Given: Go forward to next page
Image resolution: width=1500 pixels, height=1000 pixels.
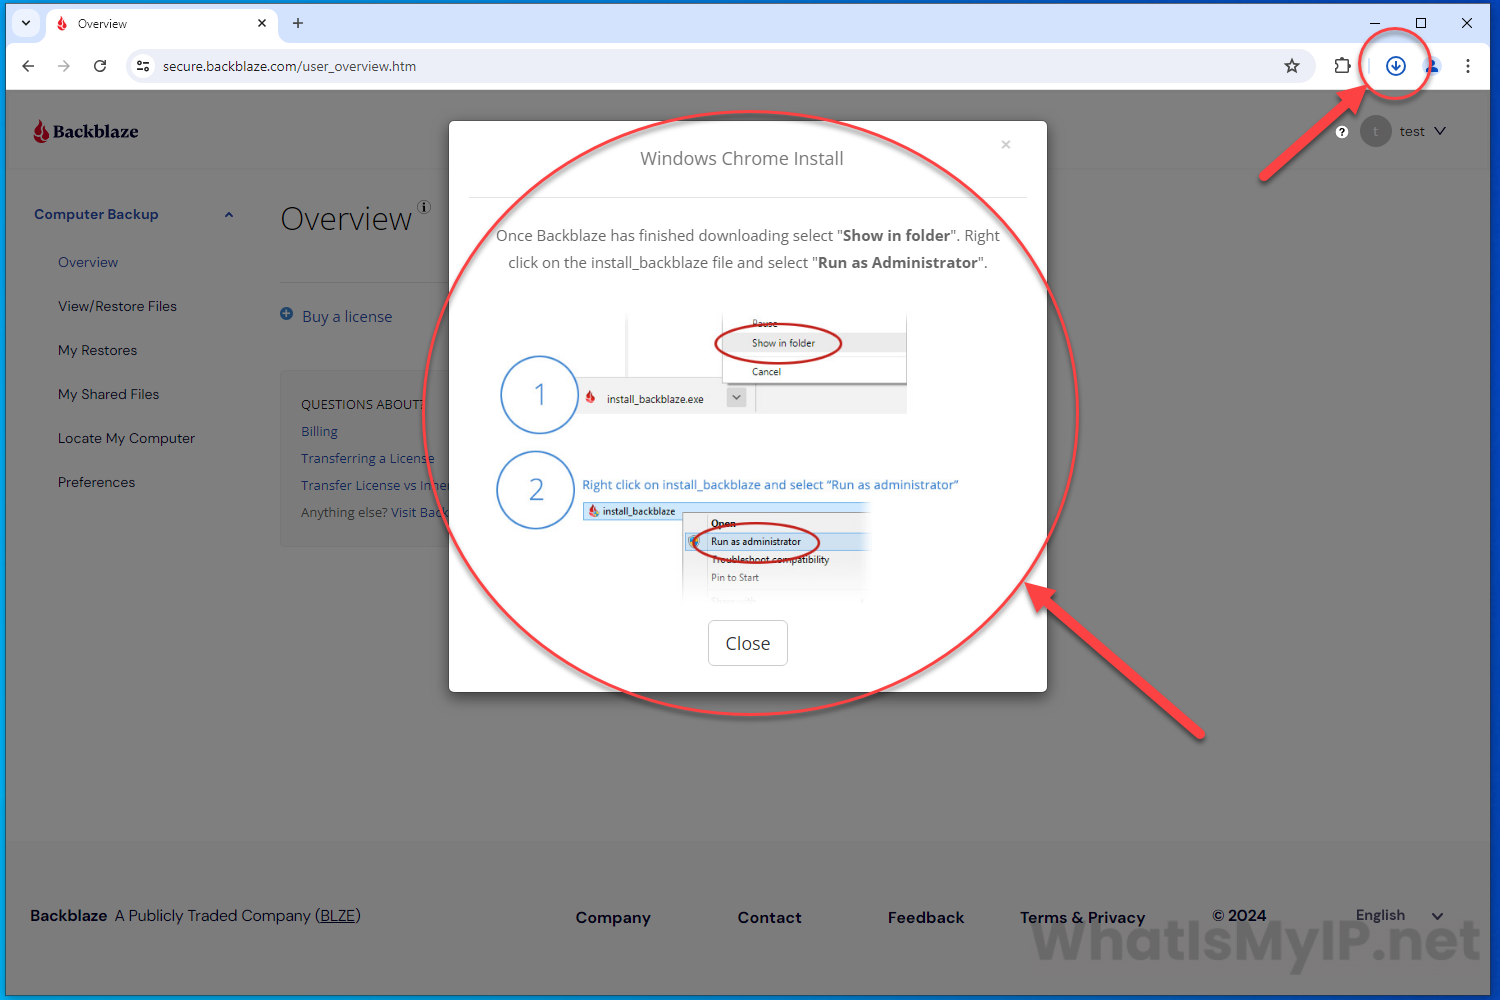Looking at the screenshot, I should coord(64,66).
